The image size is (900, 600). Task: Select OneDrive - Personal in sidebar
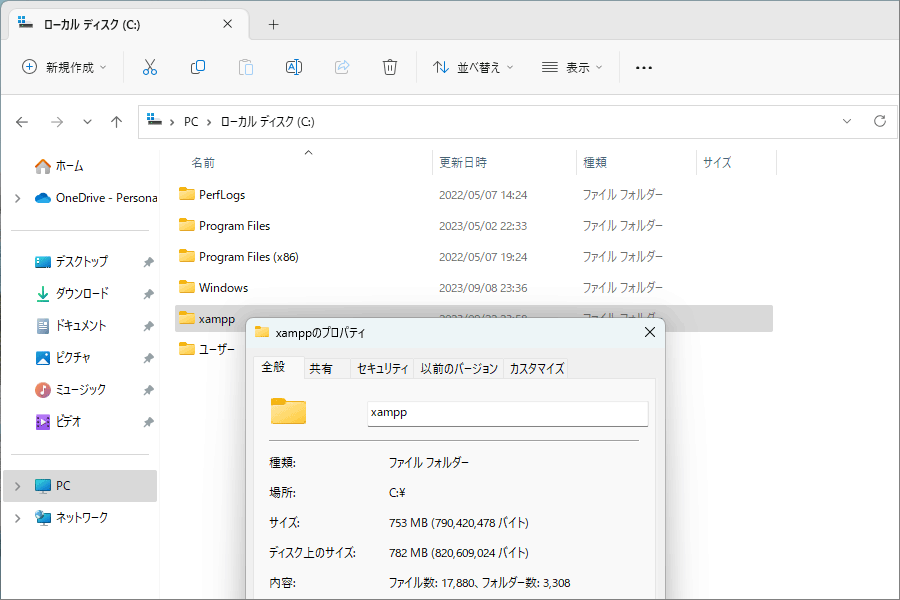coord(96,198)
